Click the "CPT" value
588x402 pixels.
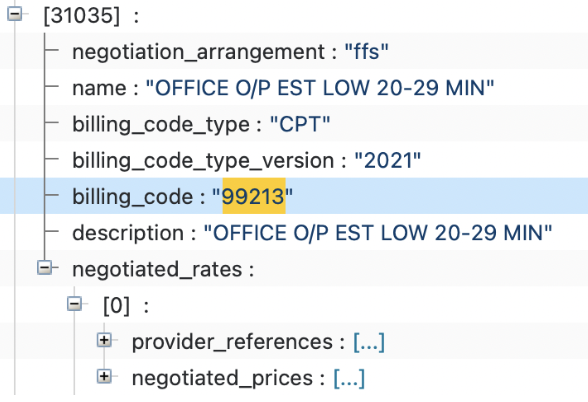[300, 124]
